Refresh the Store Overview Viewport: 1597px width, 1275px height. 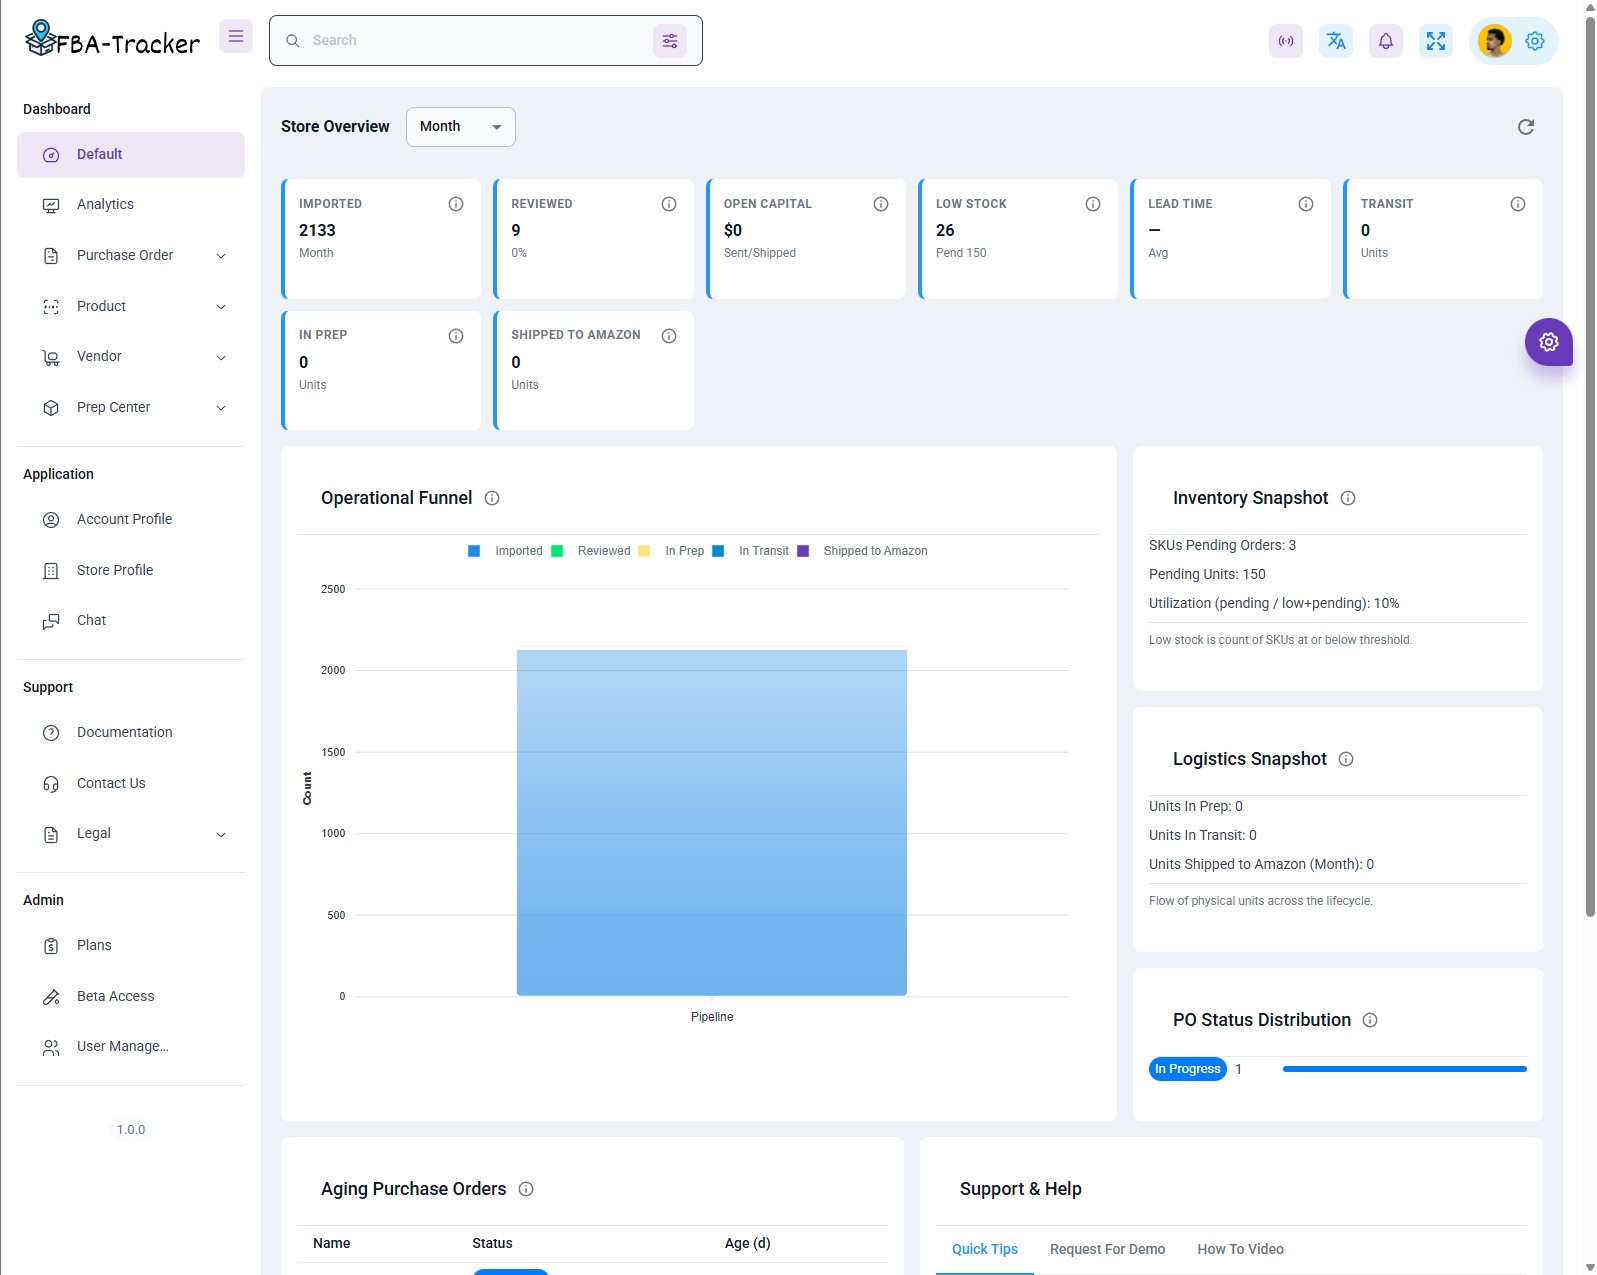(x=1526, y=127)
